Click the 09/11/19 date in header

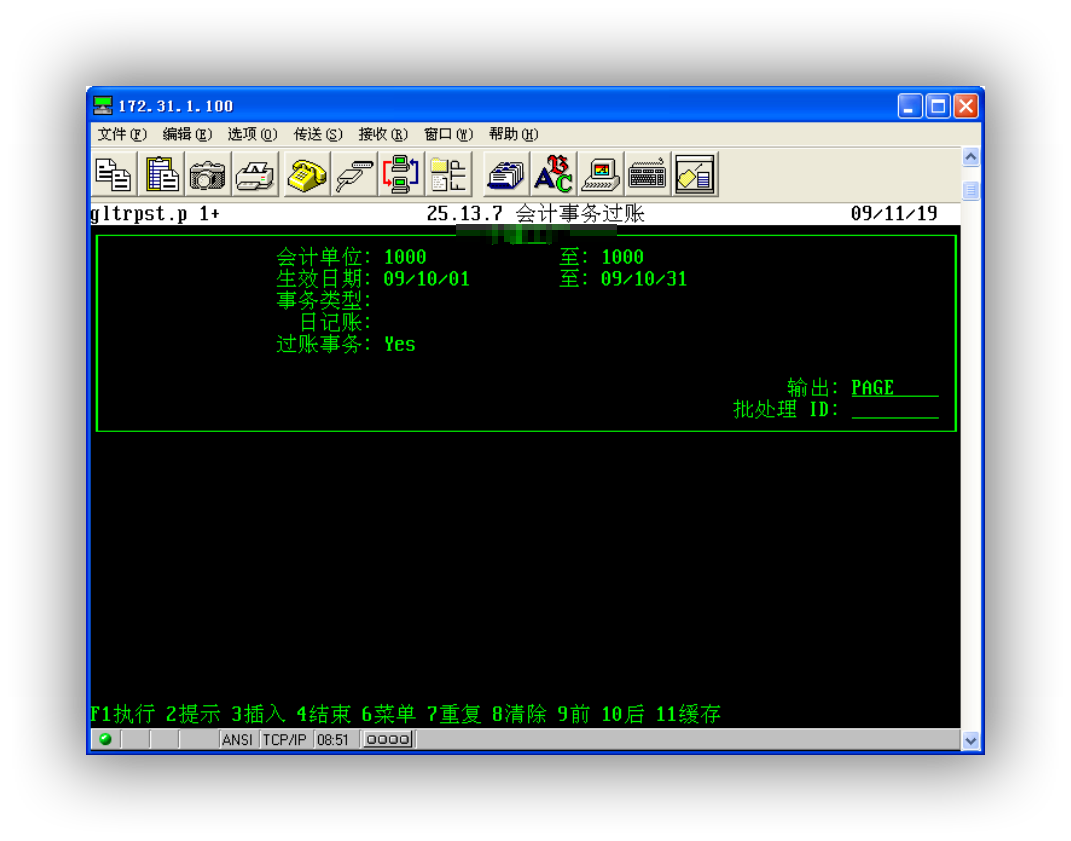(894, 214)
